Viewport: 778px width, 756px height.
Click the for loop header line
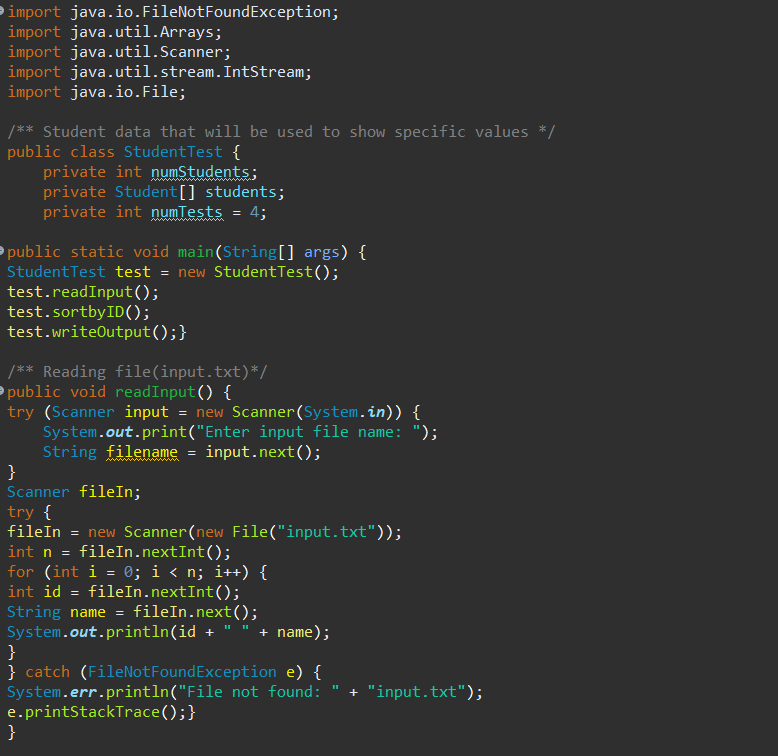137,572
